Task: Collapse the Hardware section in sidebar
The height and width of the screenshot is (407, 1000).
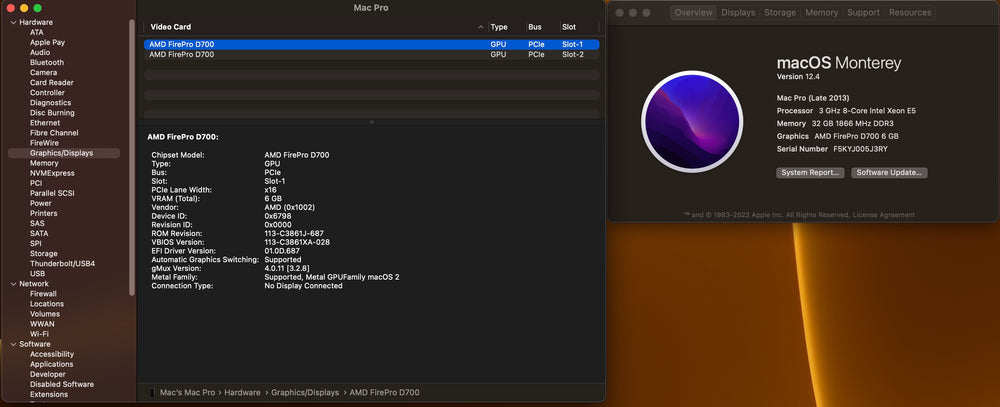Action: pyautogui.click(x=13, y=22)
